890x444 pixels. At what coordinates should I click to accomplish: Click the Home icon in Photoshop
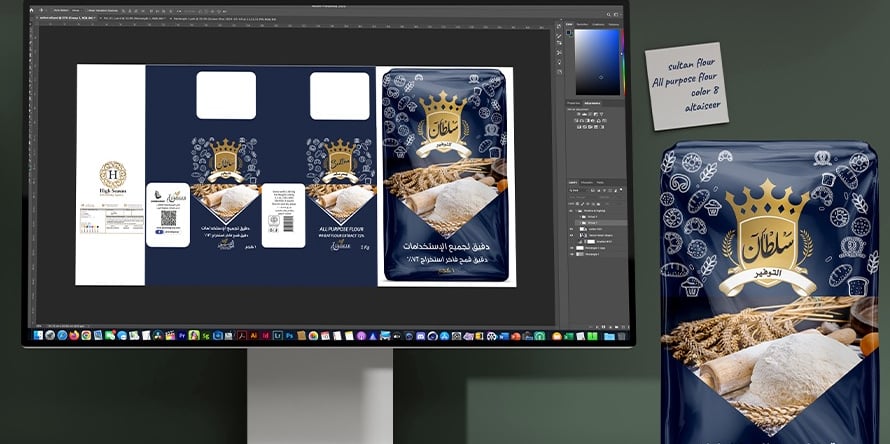click(31, 10)
